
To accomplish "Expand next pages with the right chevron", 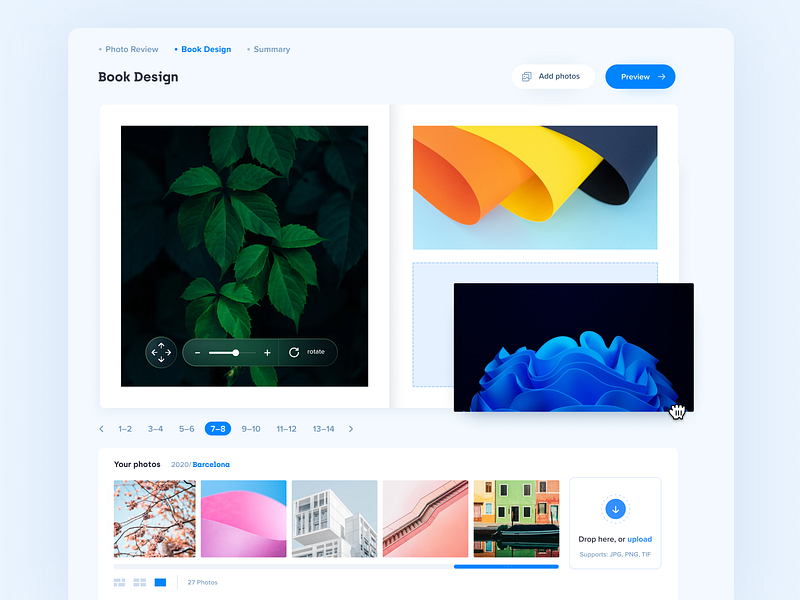I will (x=351, y=428).
